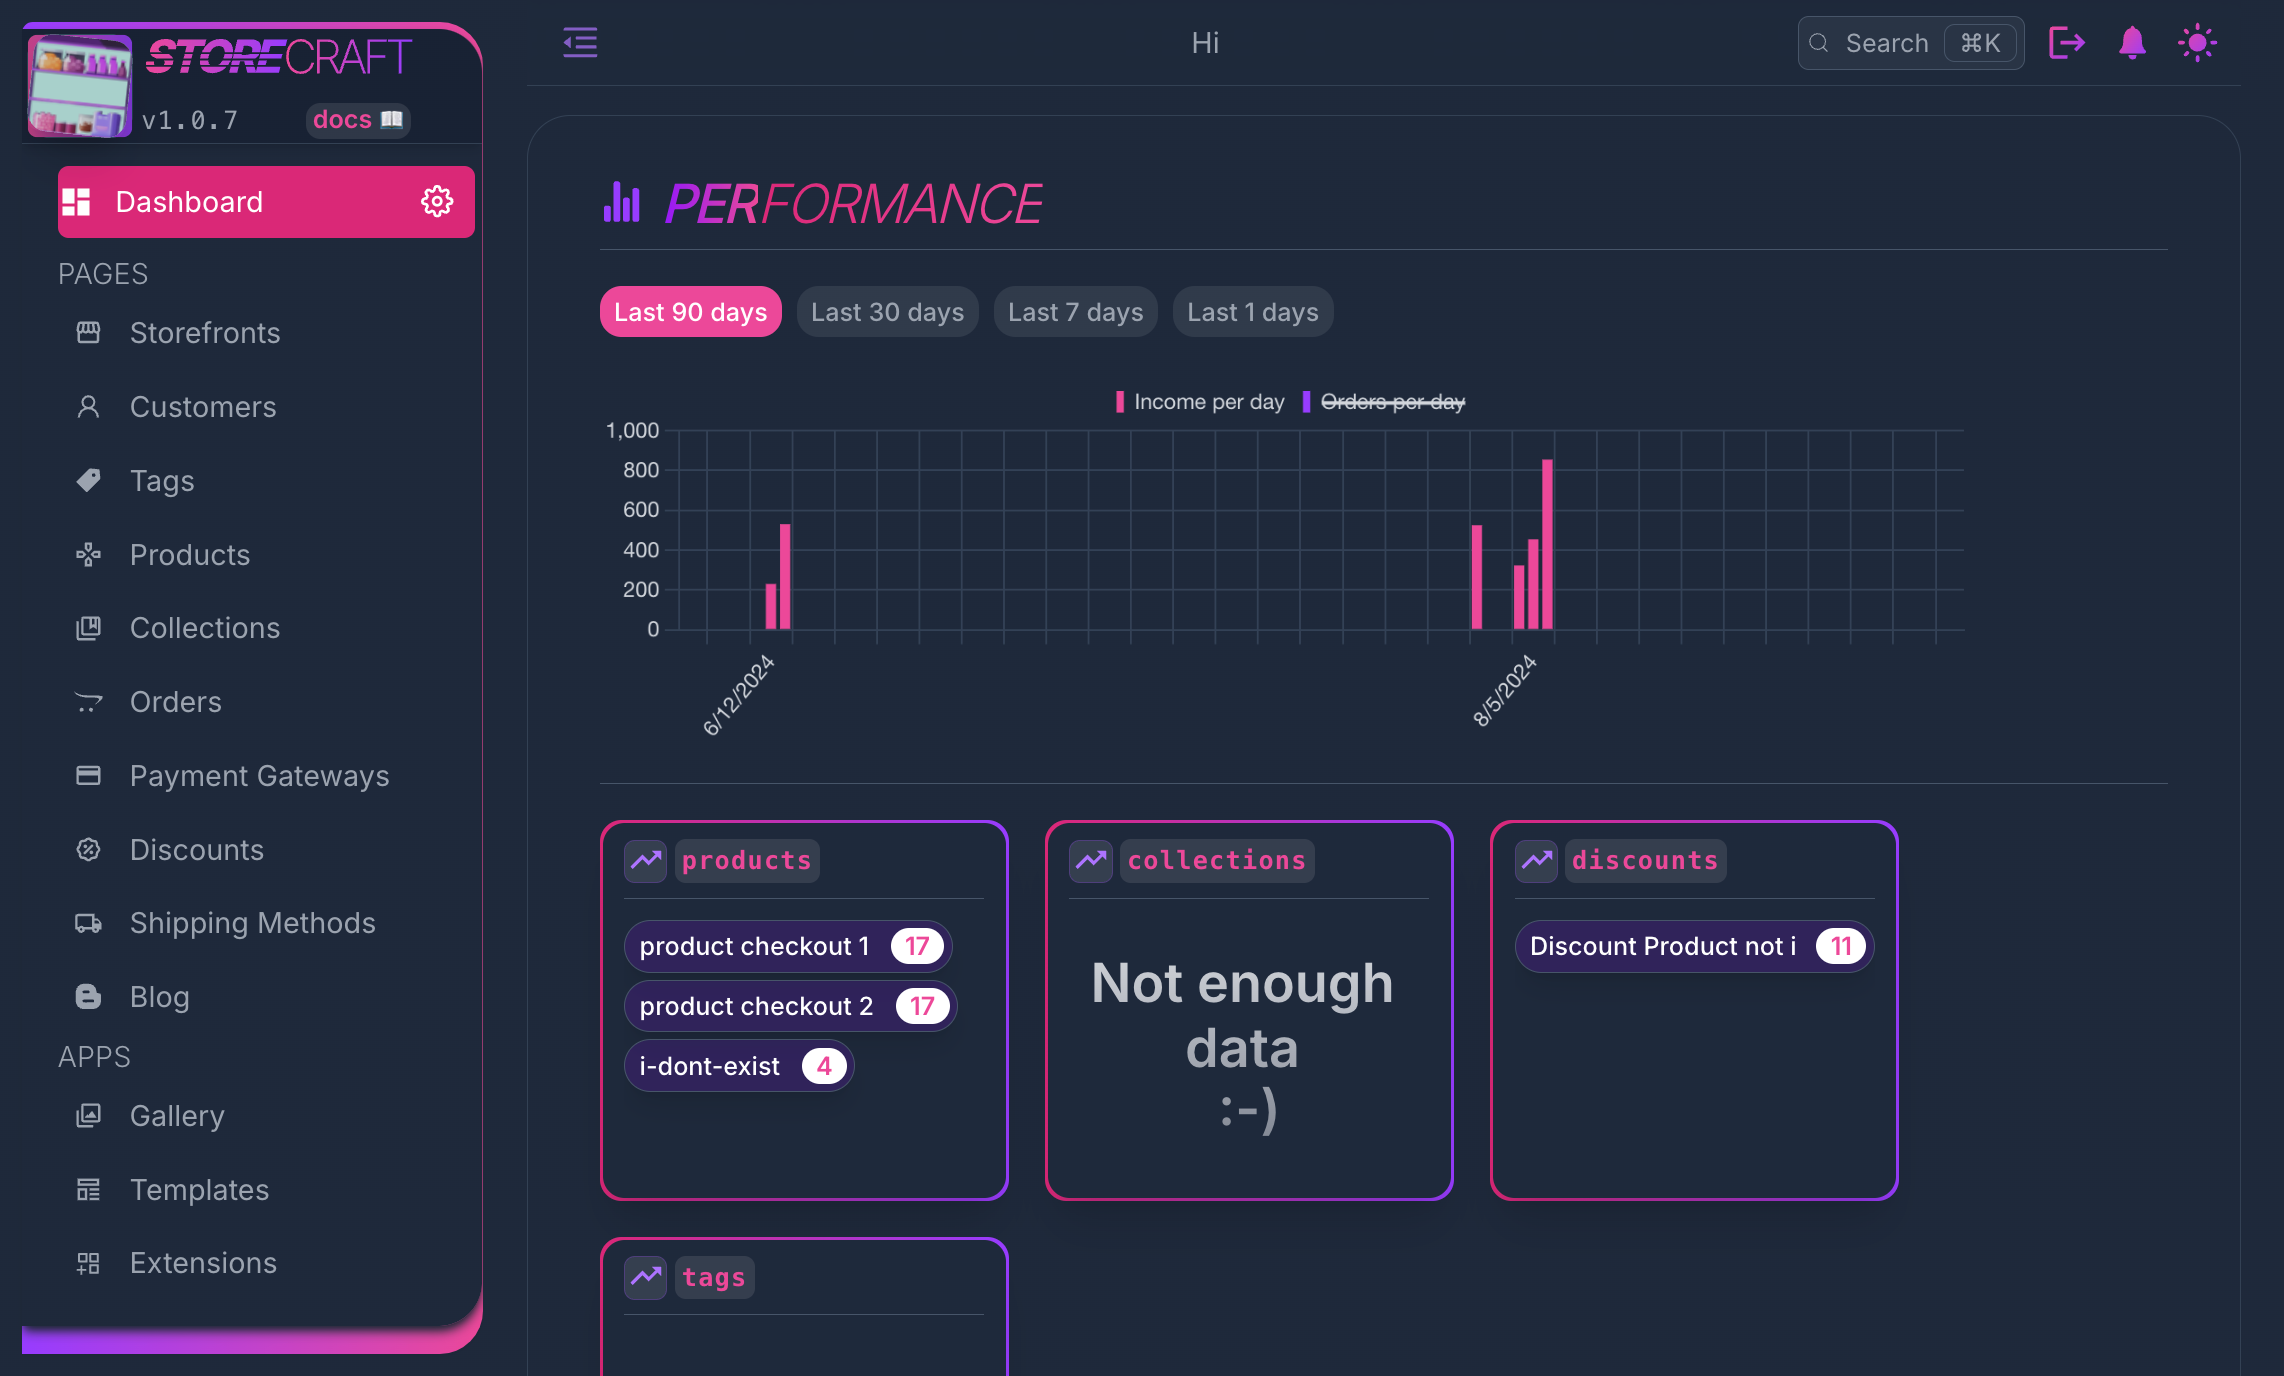The image size is (2284, 1376).
Task: Open the docs link
Action: 357,119
